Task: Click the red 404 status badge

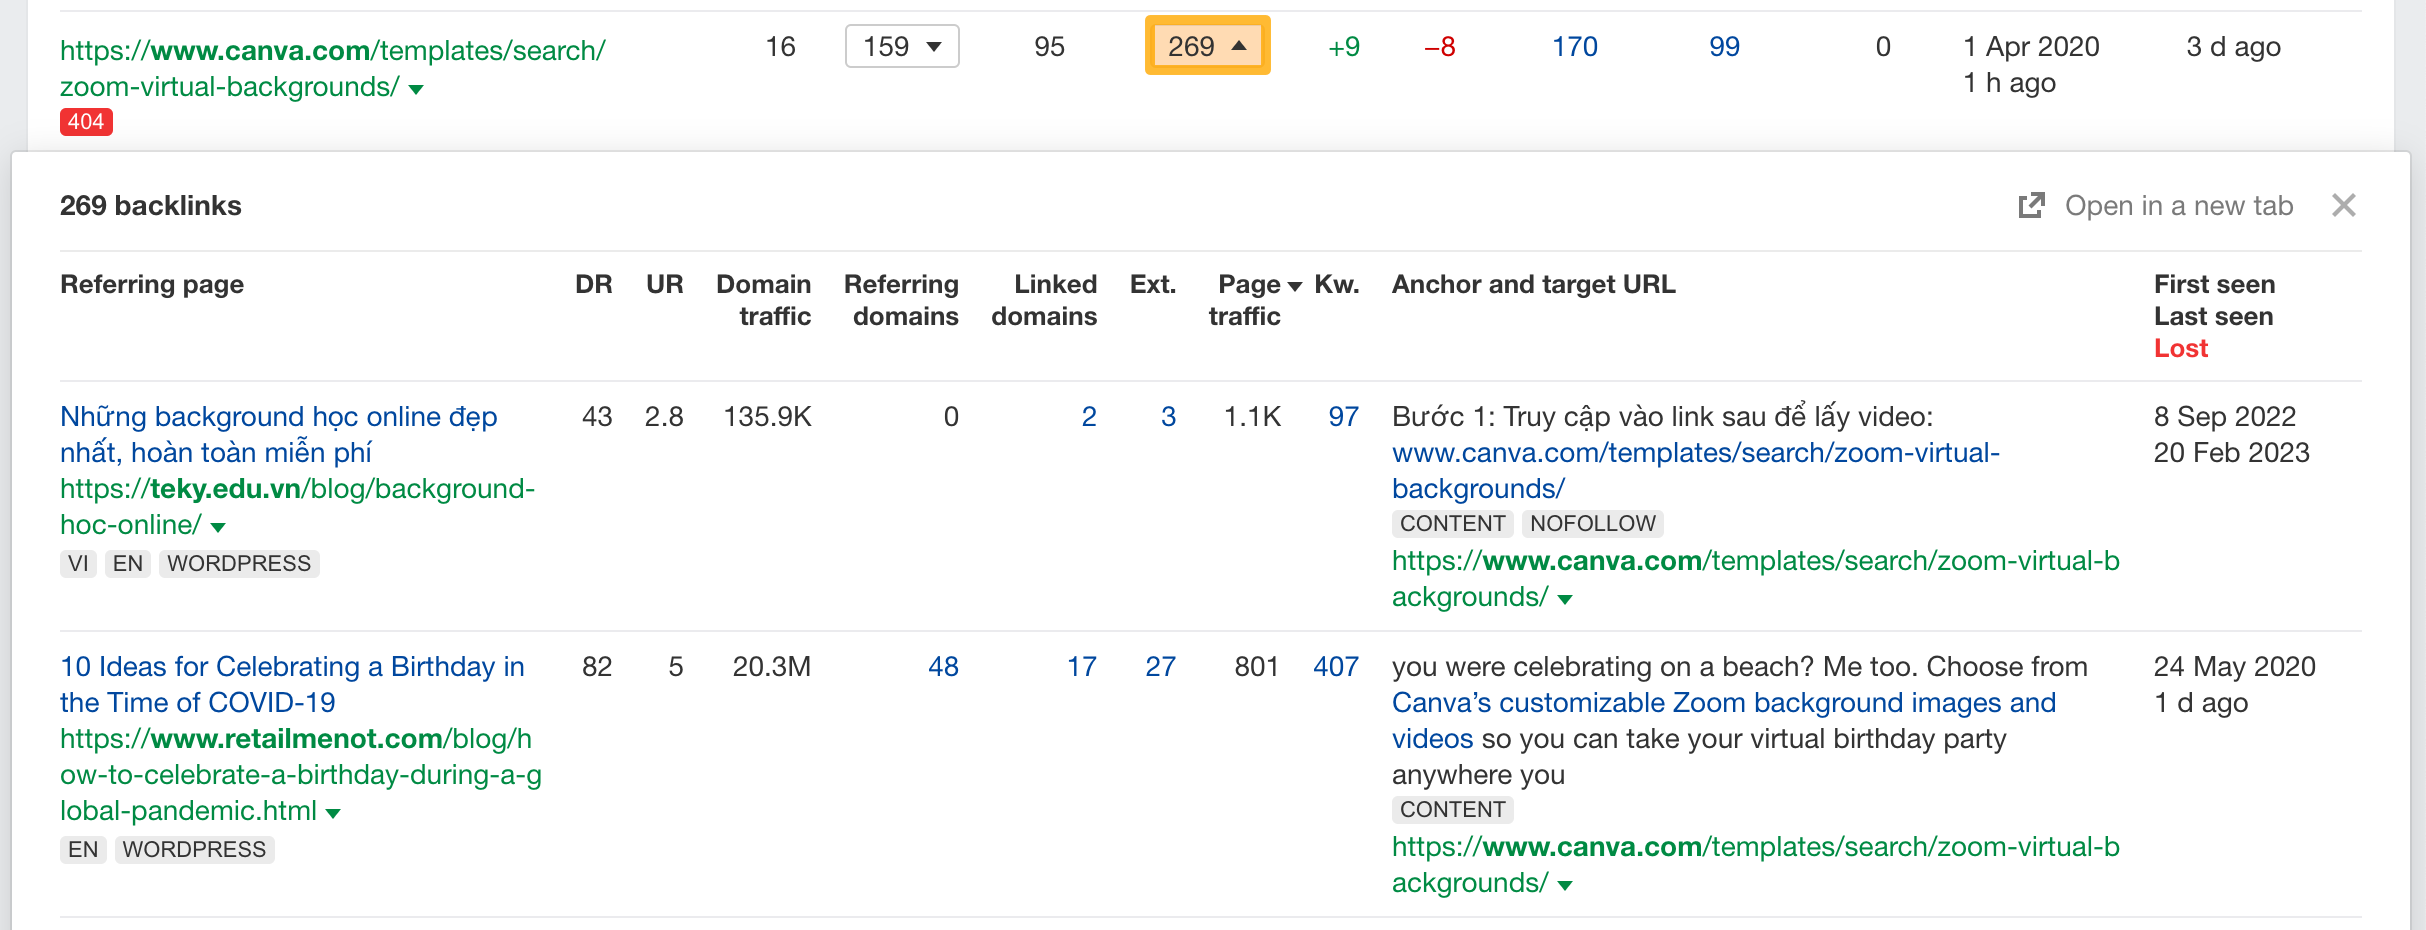Action: (x=86, y=122)
